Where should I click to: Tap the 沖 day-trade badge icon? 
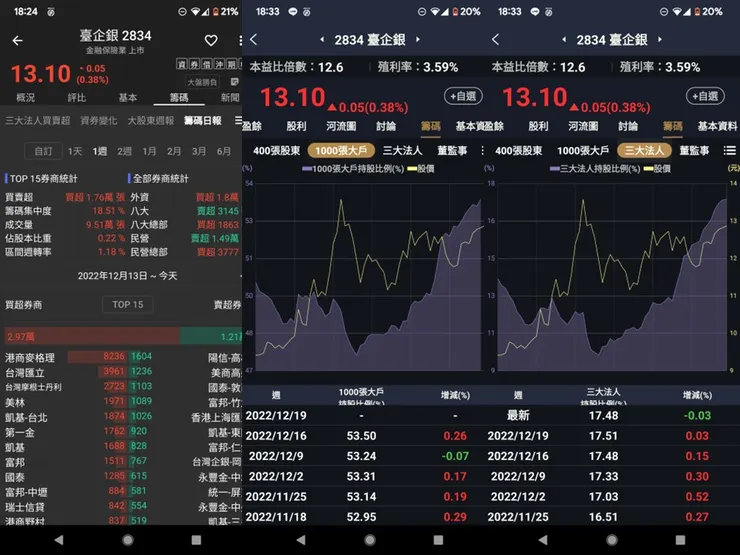pyautogui.click(x=219, y=64)
